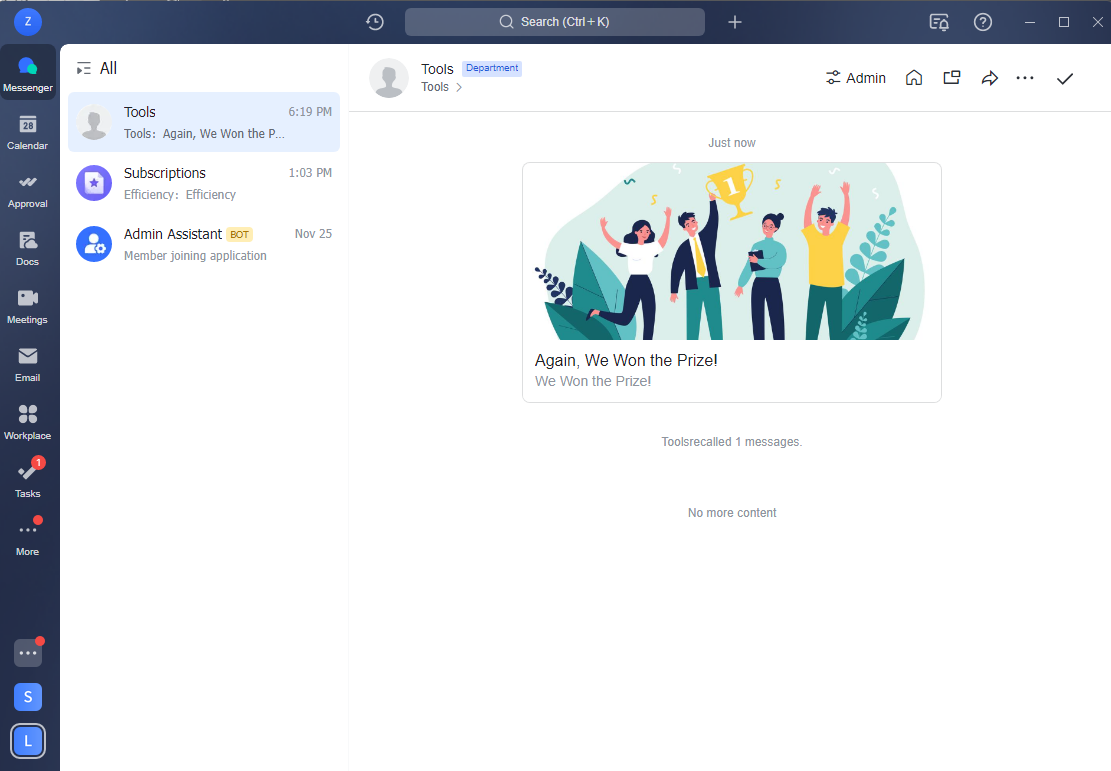The width and height of the screenshot is (1111, 771).
Task: Open Meetings from the sidebar
Action: coord(28,305)
